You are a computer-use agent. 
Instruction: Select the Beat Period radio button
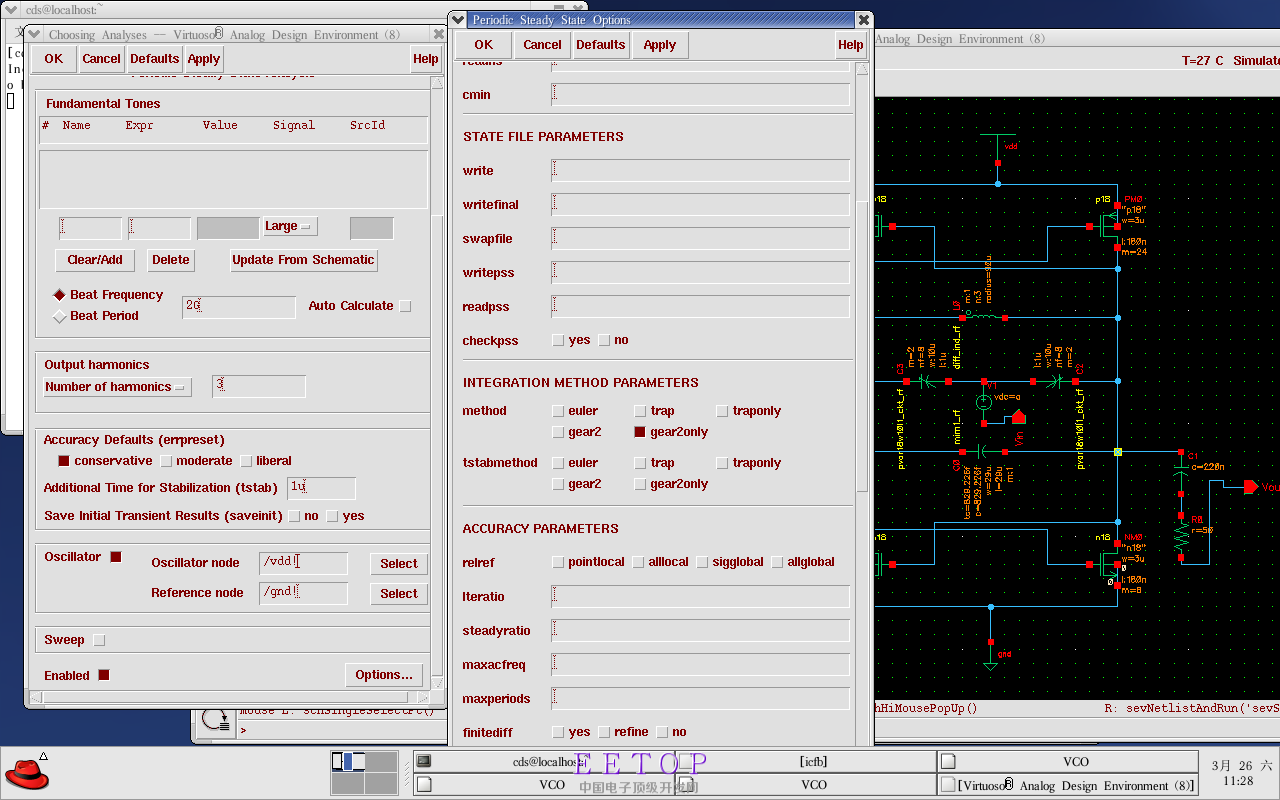[x=59, y=316]
